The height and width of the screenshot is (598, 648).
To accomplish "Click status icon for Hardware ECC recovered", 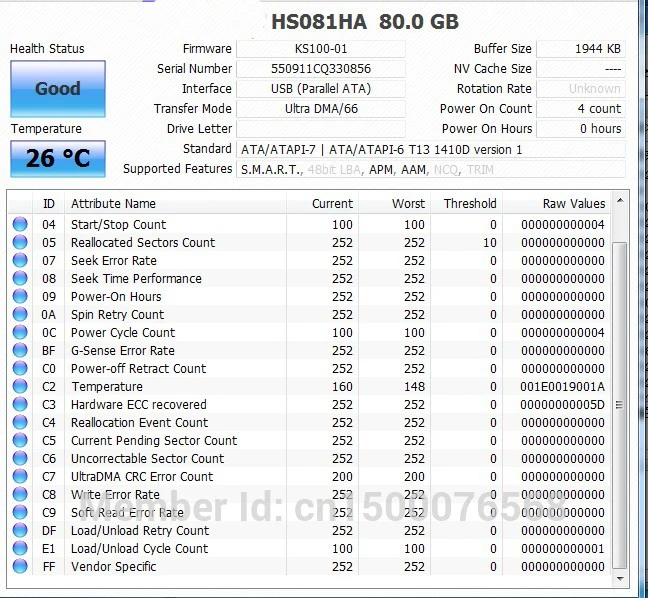I will 20,404.
